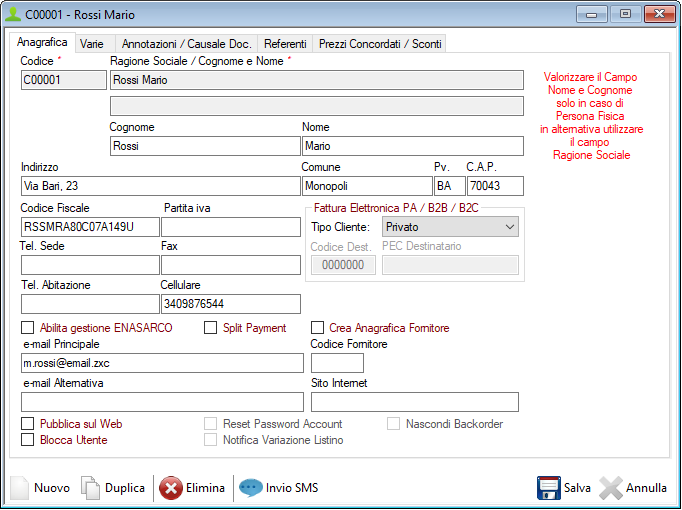Switch to the Varie tab
The image size is (682, 510).
(92, 44)
